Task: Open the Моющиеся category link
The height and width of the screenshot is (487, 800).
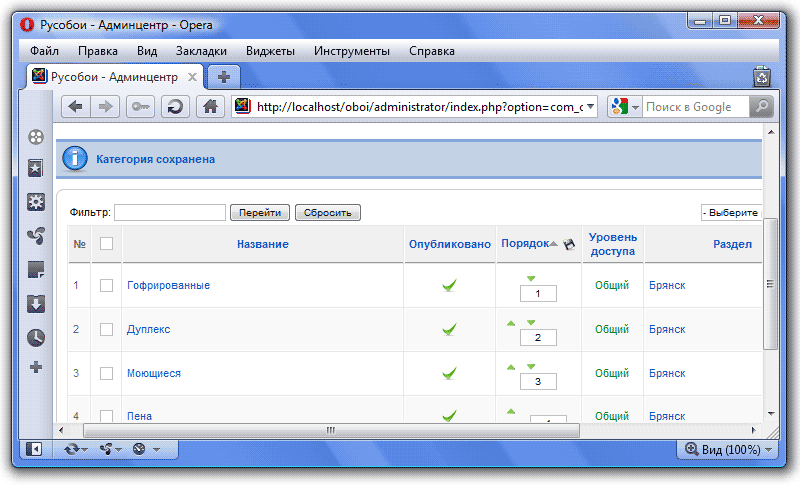Action: pos(154,373)
